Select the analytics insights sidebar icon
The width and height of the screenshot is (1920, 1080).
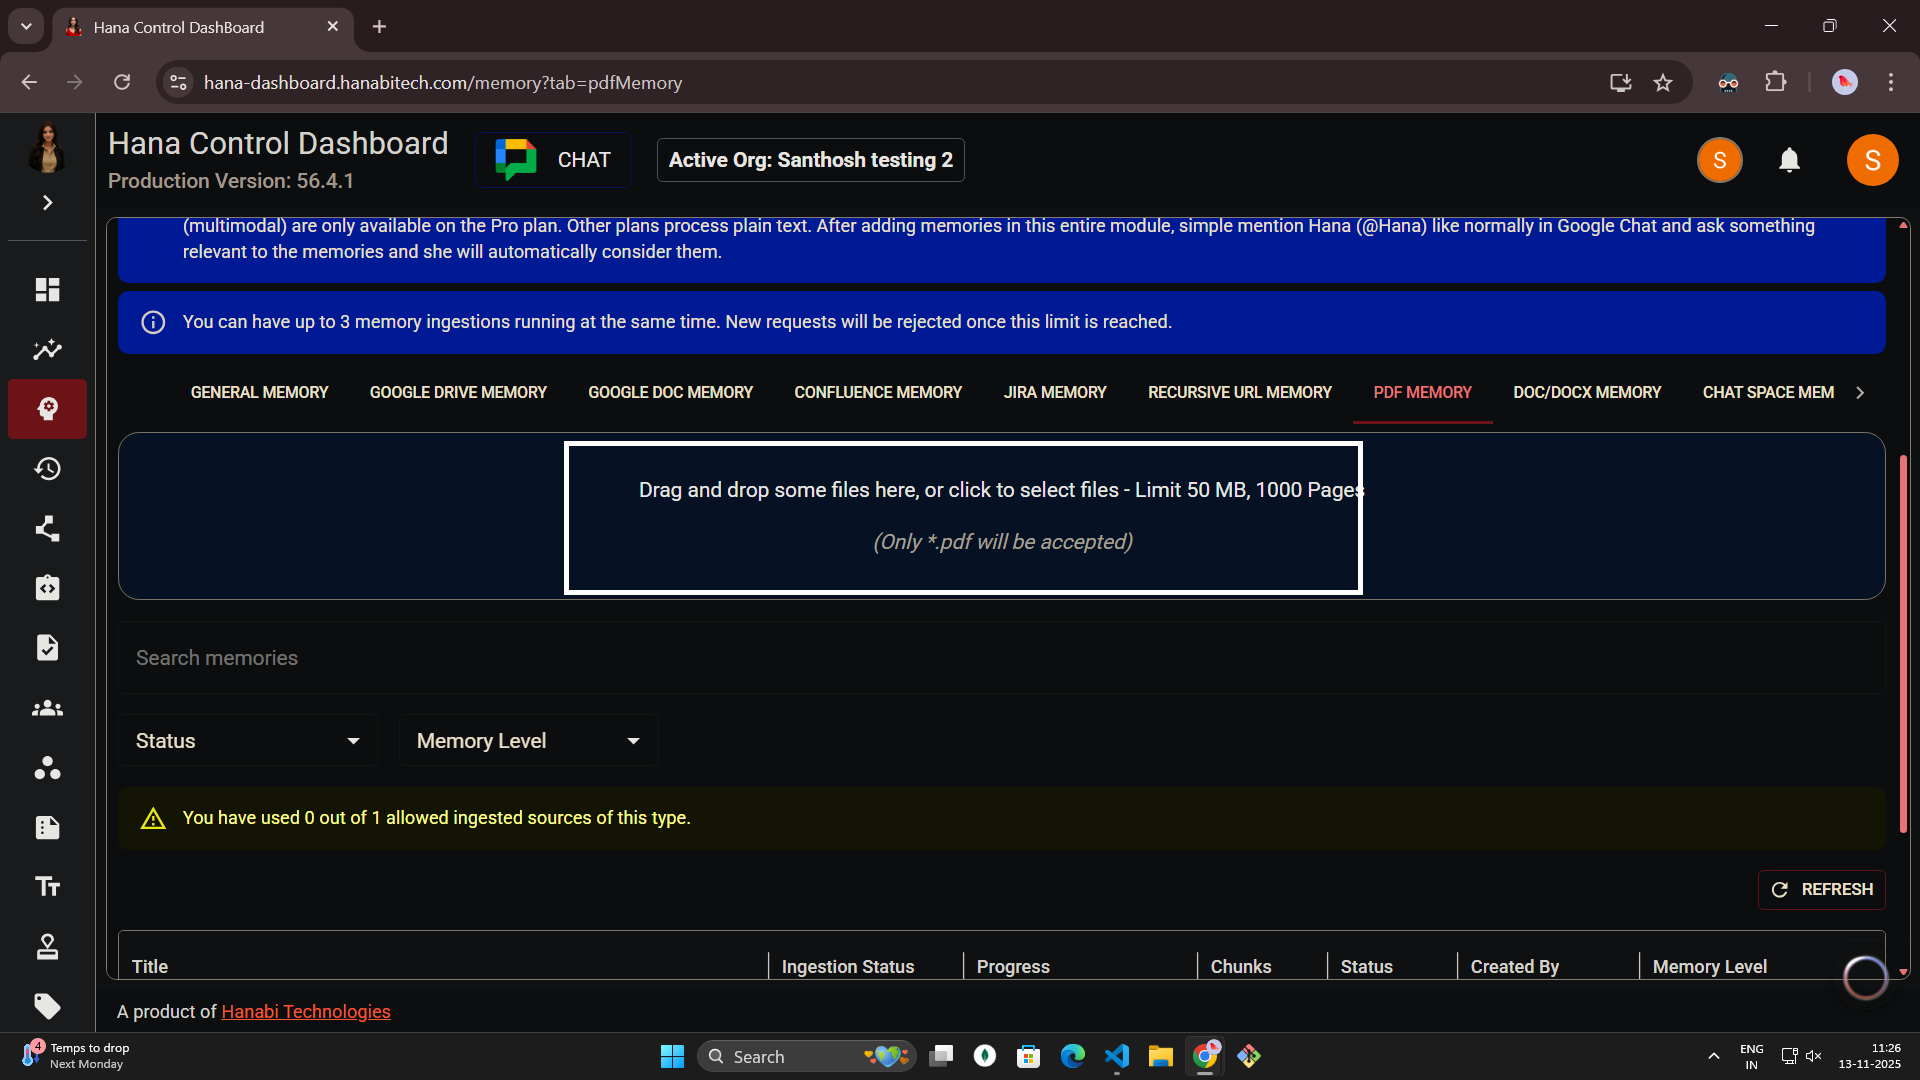[x=47, y=349]
